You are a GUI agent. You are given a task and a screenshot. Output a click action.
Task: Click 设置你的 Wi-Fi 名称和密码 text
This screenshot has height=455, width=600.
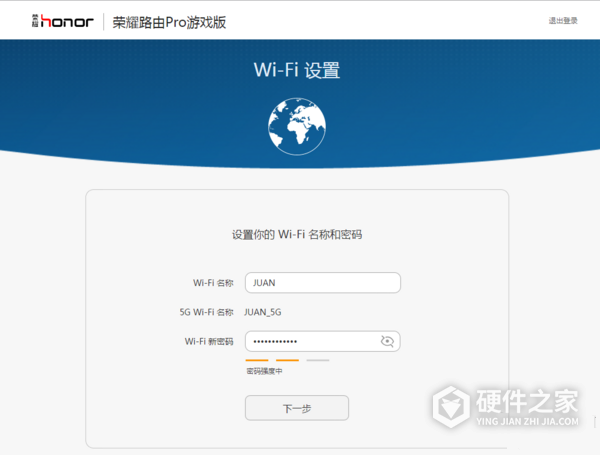(297, 234)
